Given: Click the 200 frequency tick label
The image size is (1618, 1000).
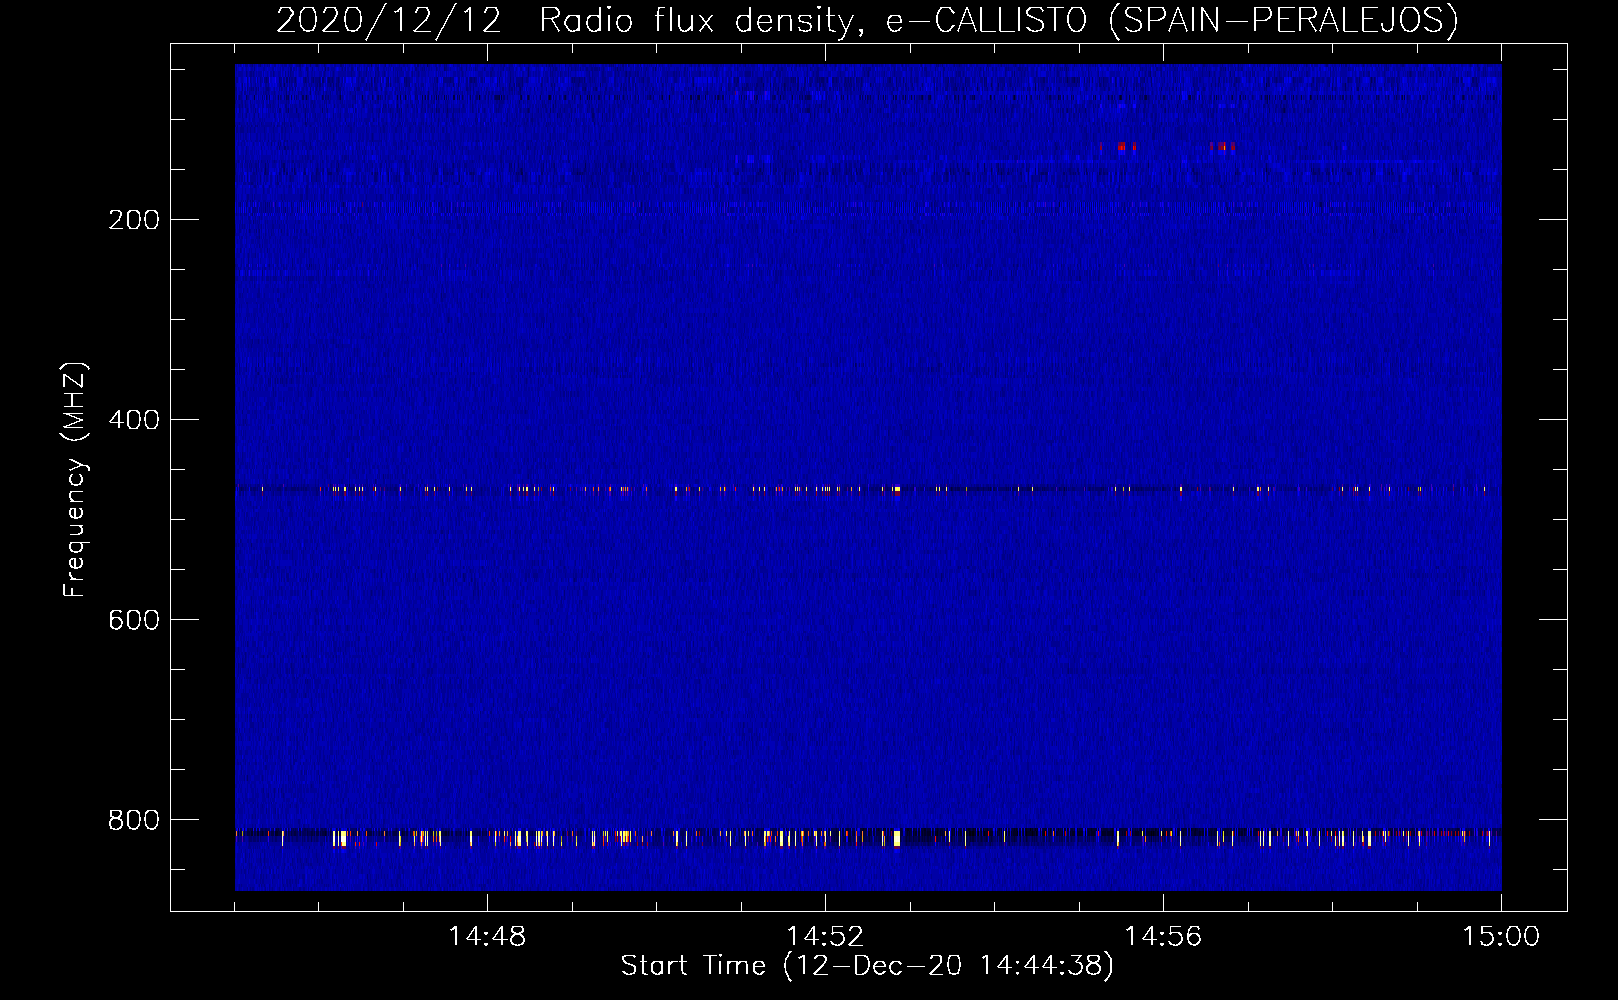Looking at the screenshot, I should pyautogui.click(x=134, y=220).
